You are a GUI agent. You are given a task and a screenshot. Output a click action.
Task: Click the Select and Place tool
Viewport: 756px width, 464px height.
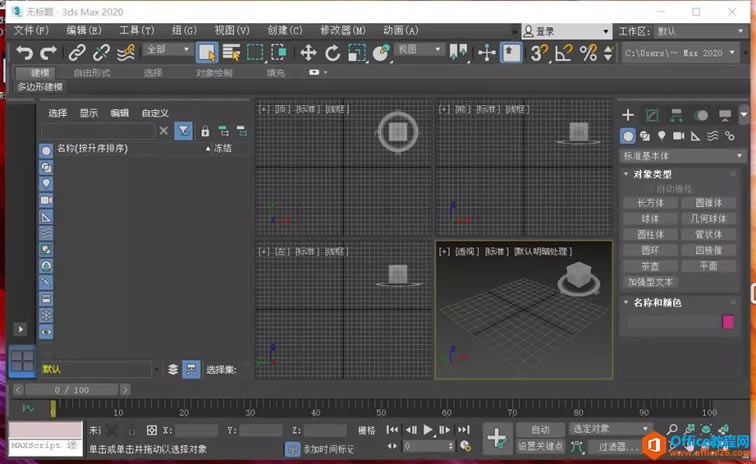381,52
